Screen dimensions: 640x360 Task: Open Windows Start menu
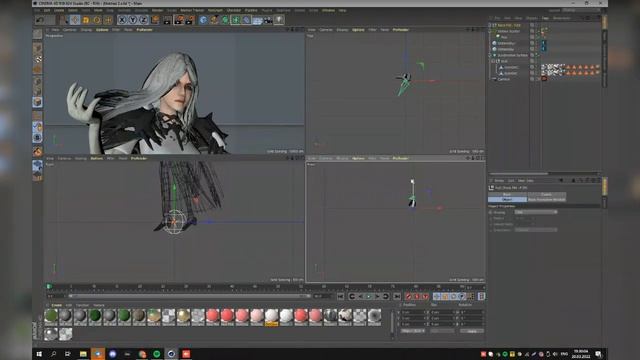39,354
